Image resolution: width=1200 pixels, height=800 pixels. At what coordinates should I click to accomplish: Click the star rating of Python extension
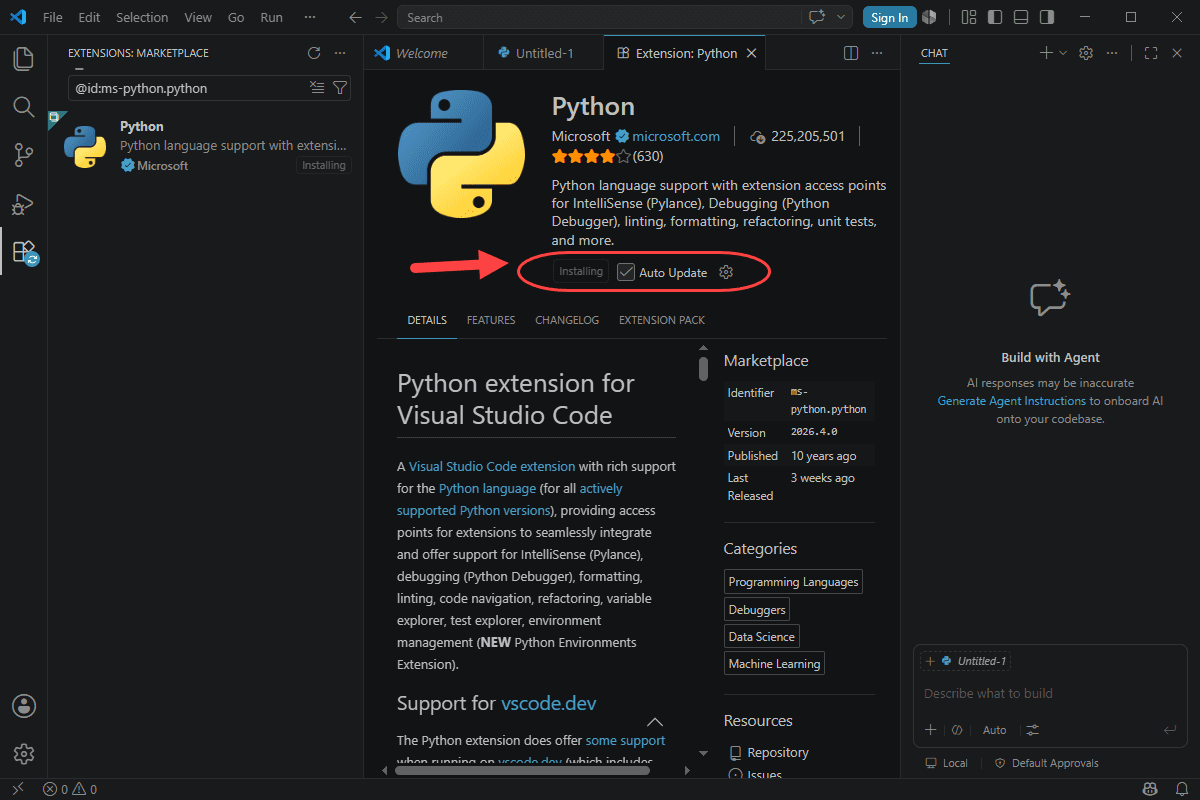tap(591, 156)
